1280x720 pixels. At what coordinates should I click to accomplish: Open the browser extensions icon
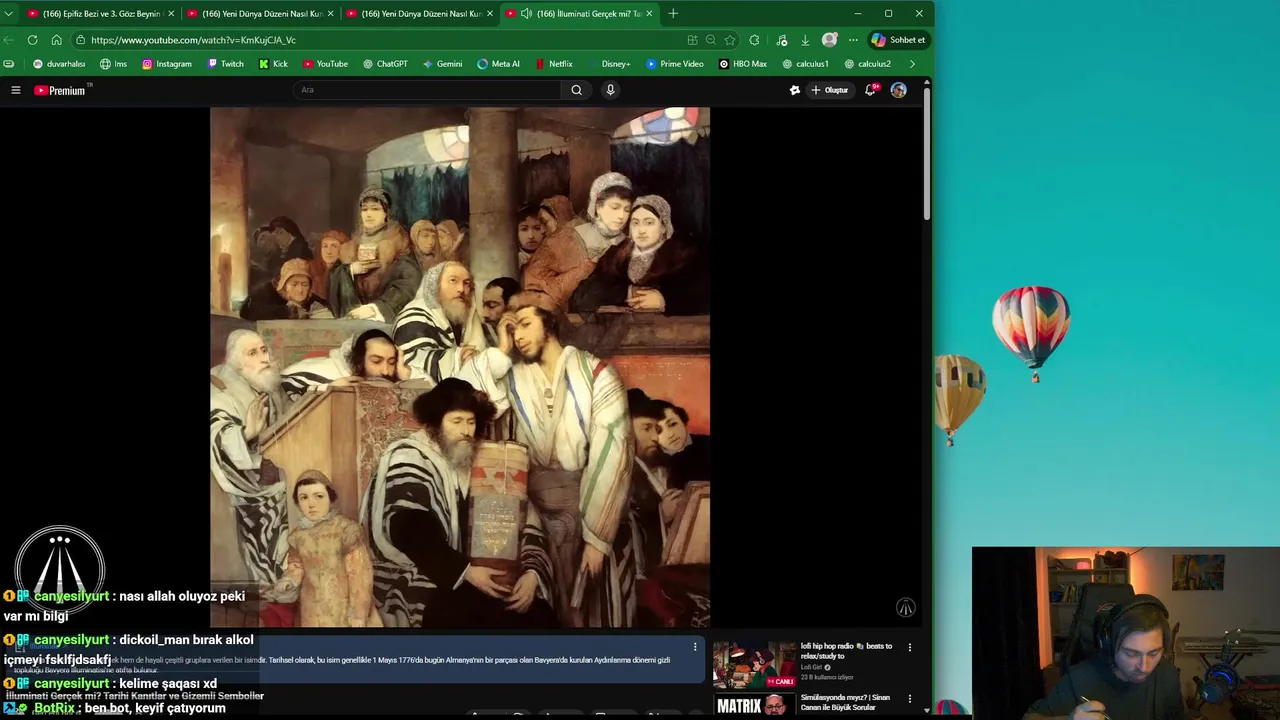point(754,40)
